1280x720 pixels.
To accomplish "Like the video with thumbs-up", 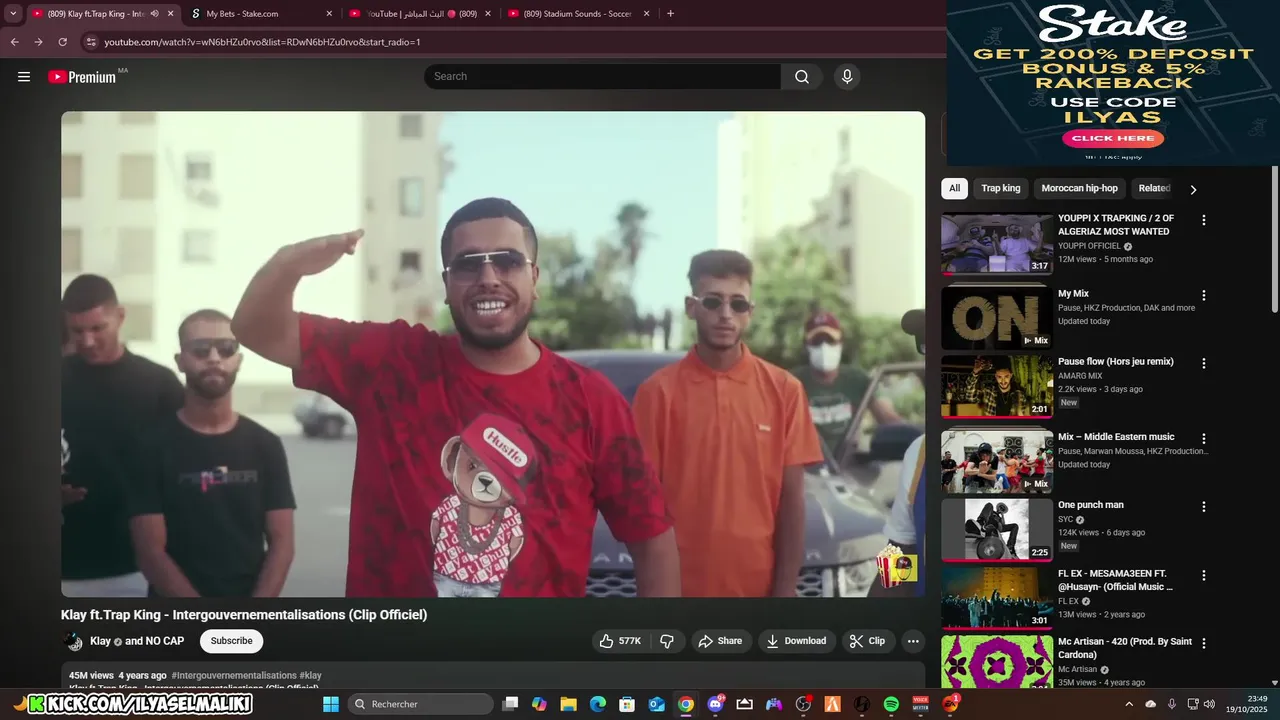I will coord(619,641).
